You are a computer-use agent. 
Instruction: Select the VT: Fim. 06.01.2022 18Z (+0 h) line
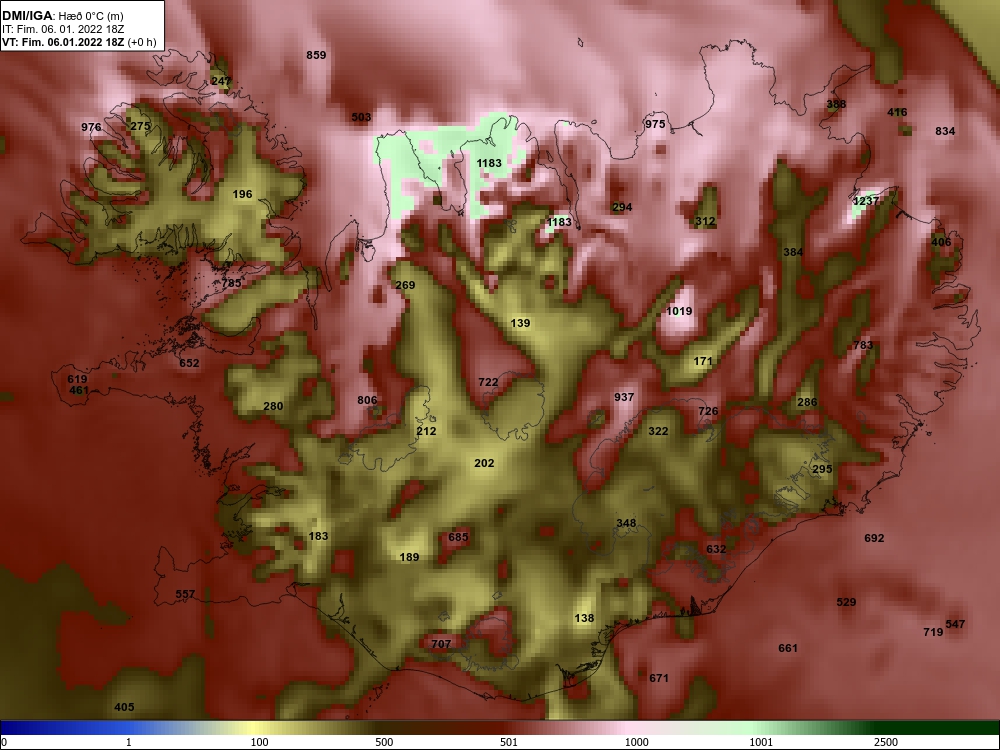(79, 43)
